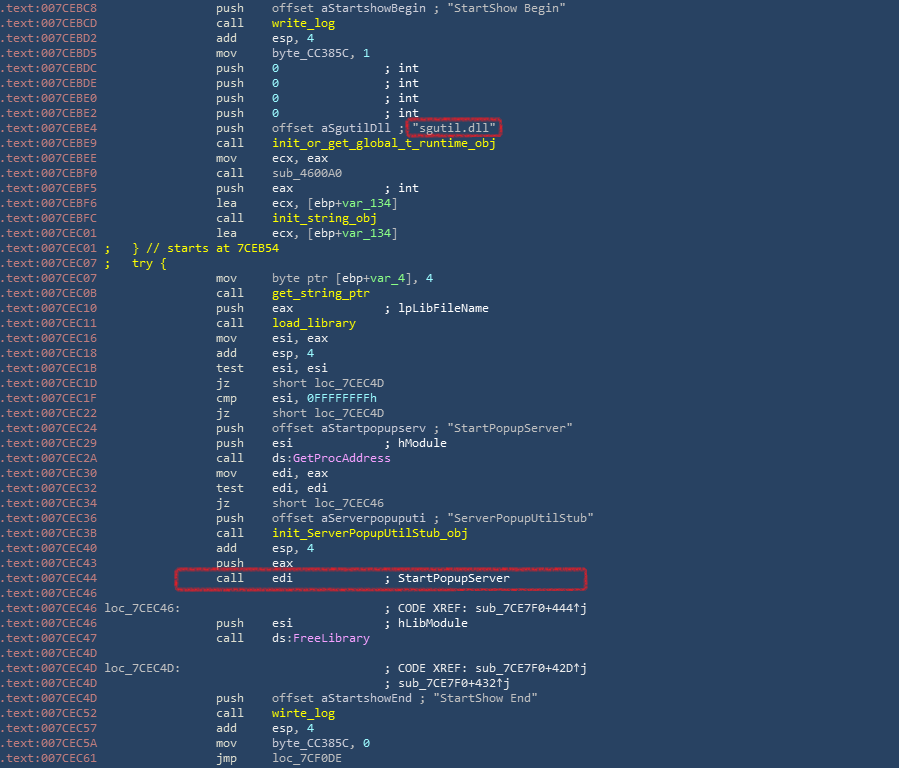Click the aStartpopupserv string offset

pos(349,429)
